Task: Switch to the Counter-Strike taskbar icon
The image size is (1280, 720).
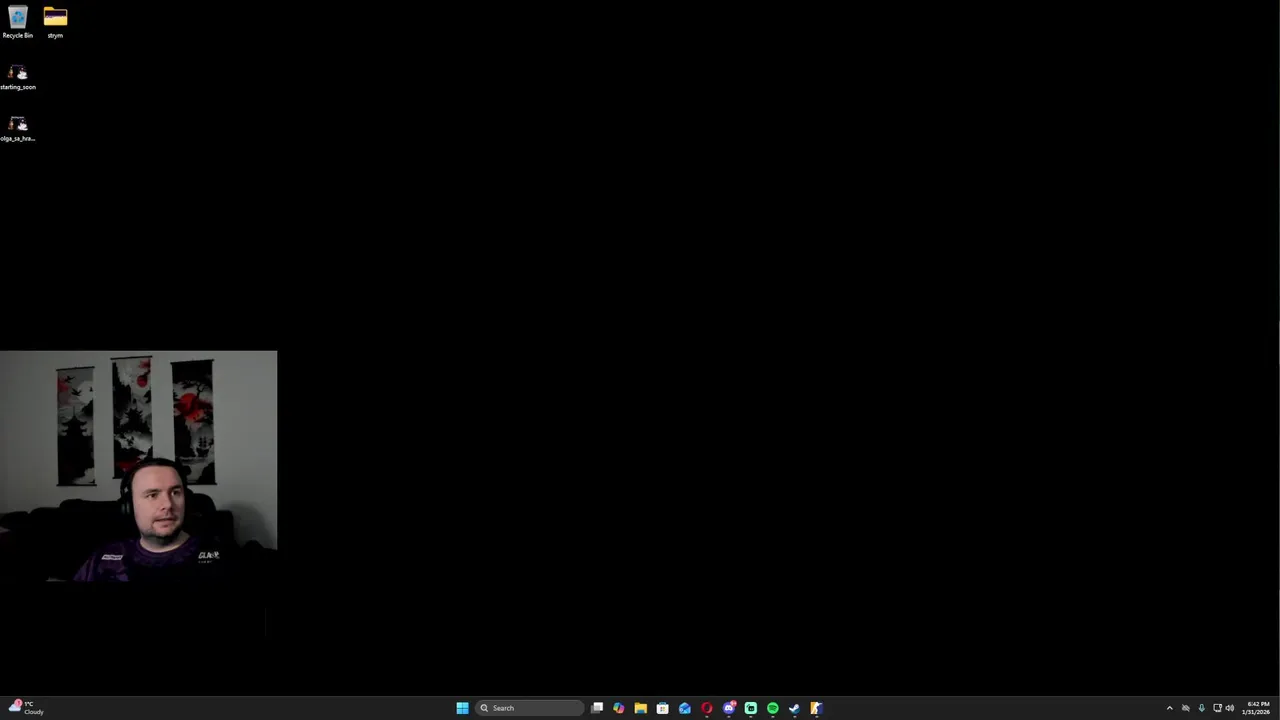Action: 817,708
